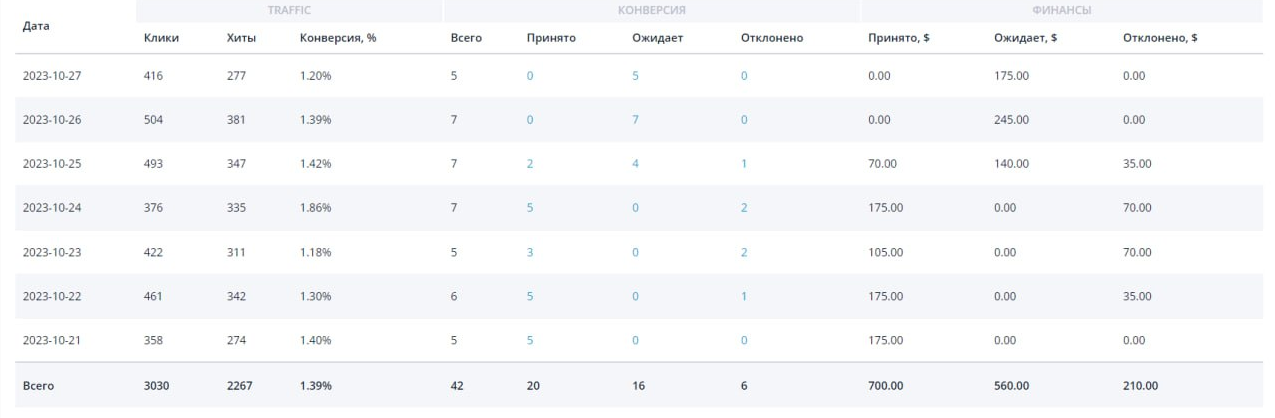Screen dimensions: 1275x418
Task: Click the Ожидает, $ column header
Action: tap(1027, 38)
